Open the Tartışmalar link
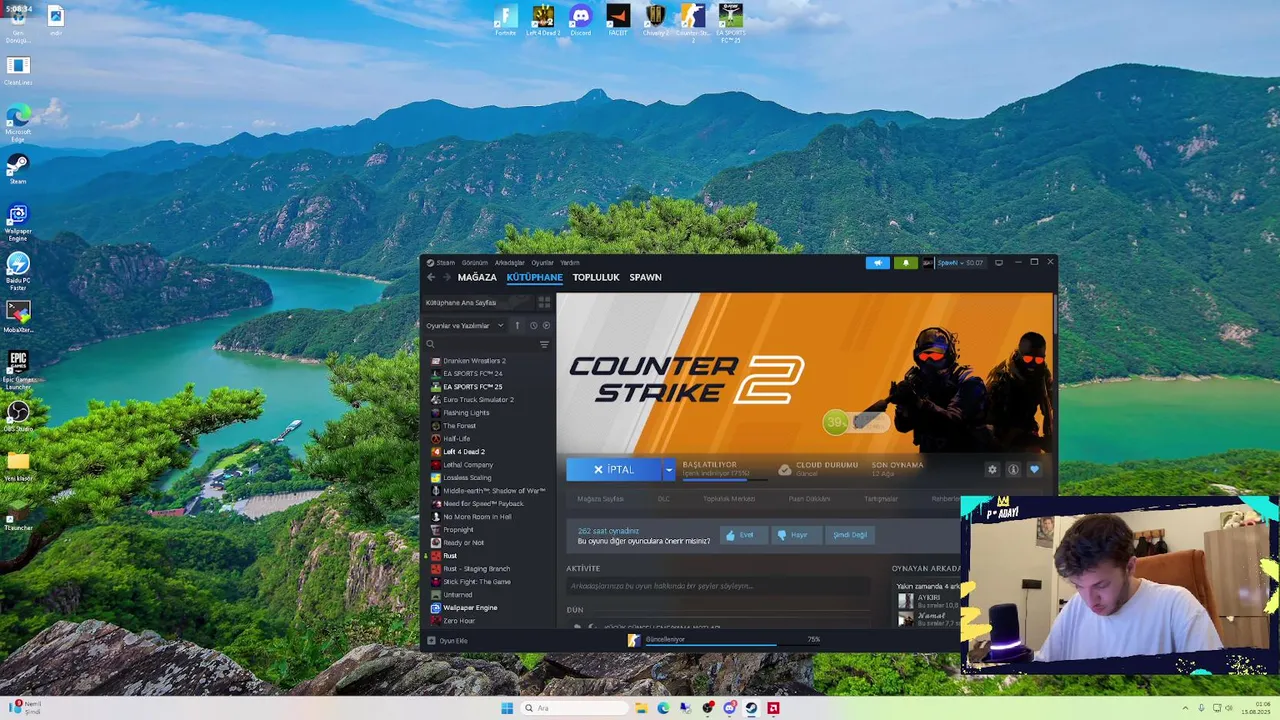 coord(881,499)
